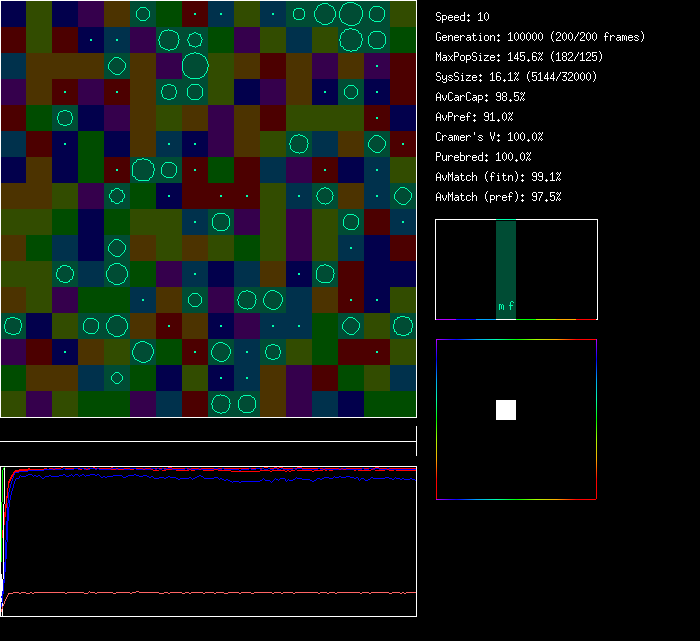Click the top-left cell of the colored grid

[13, 14]
